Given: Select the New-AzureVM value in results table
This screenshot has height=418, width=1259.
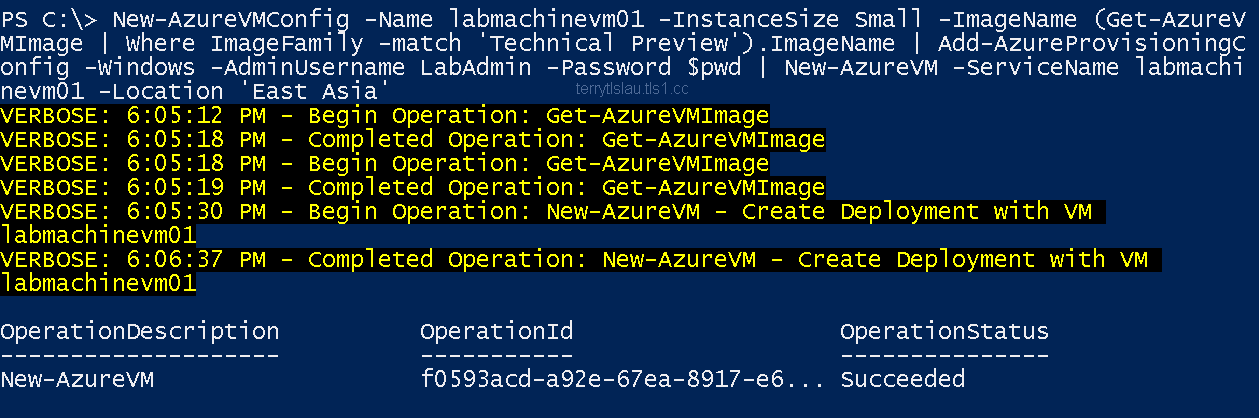Looking at the screenshot, I should tap(77, 379).
